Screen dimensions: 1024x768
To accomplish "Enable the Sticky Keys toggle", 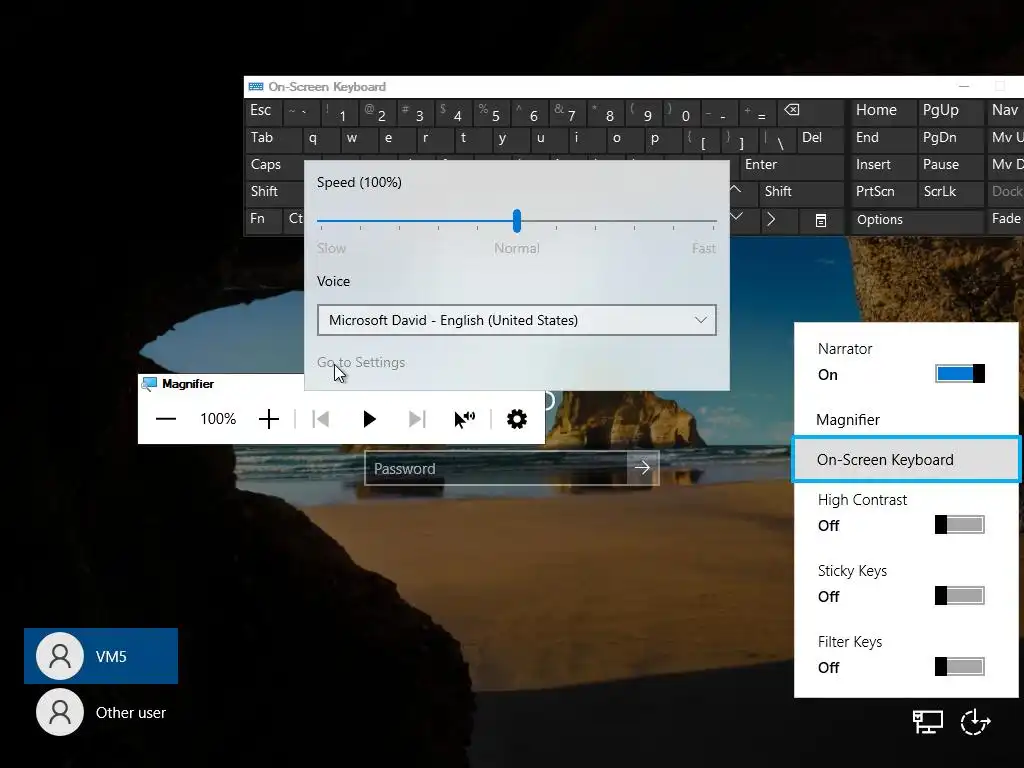I will [x=959, y=596].
